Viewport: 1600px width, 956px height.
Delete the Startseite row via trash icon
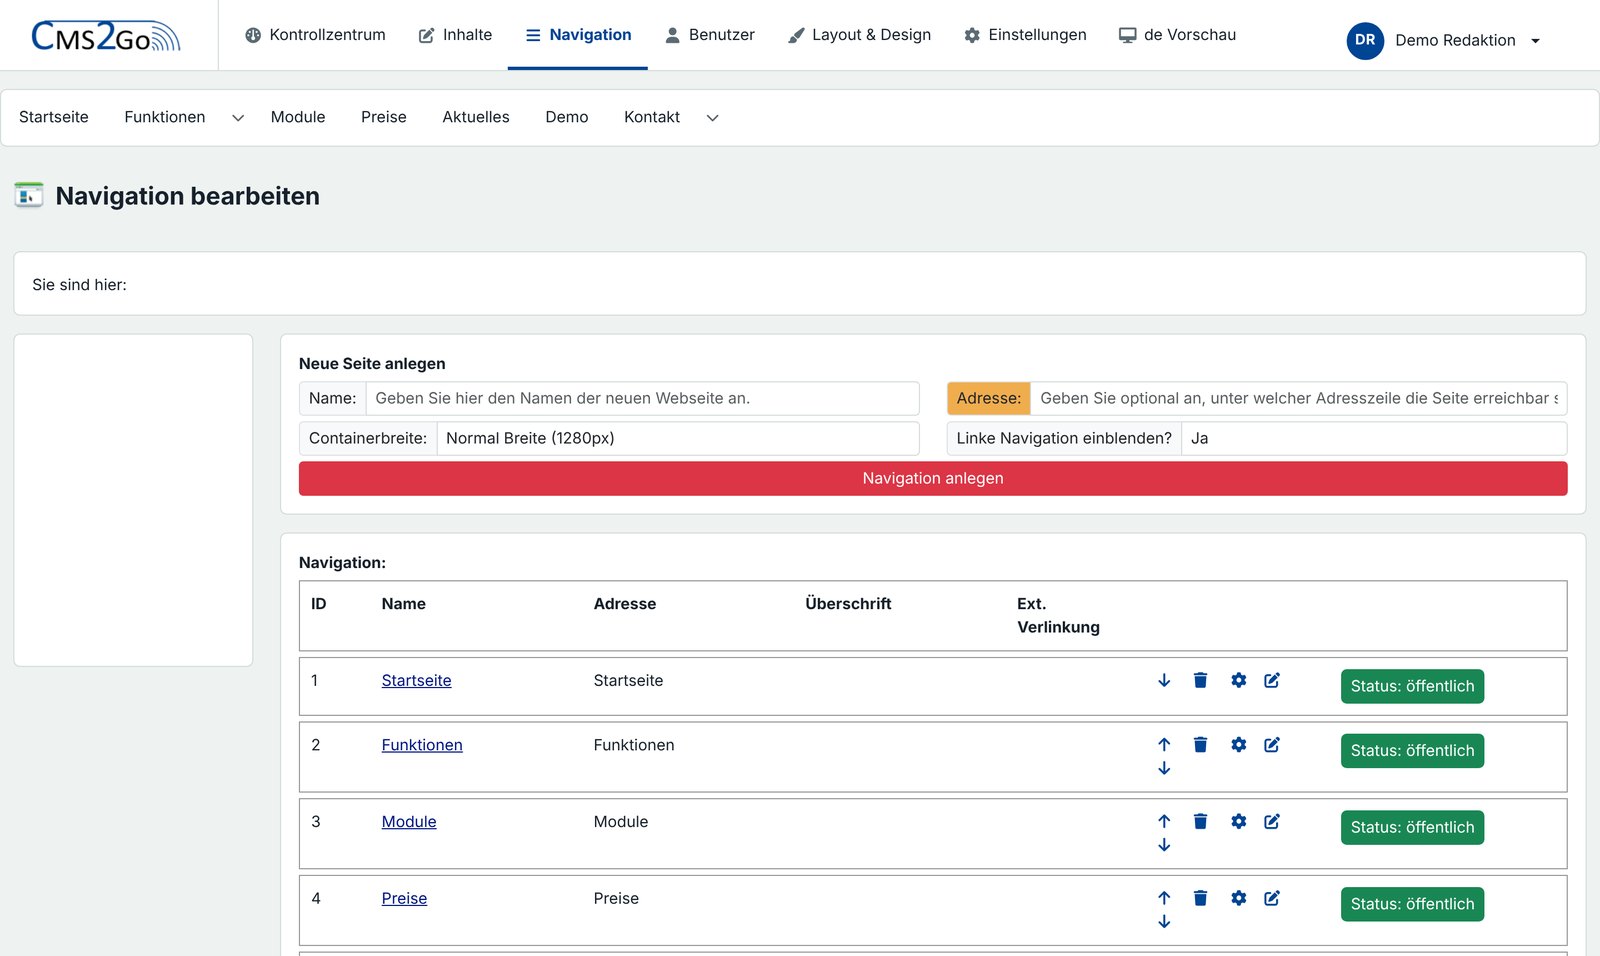point(1200,680)
